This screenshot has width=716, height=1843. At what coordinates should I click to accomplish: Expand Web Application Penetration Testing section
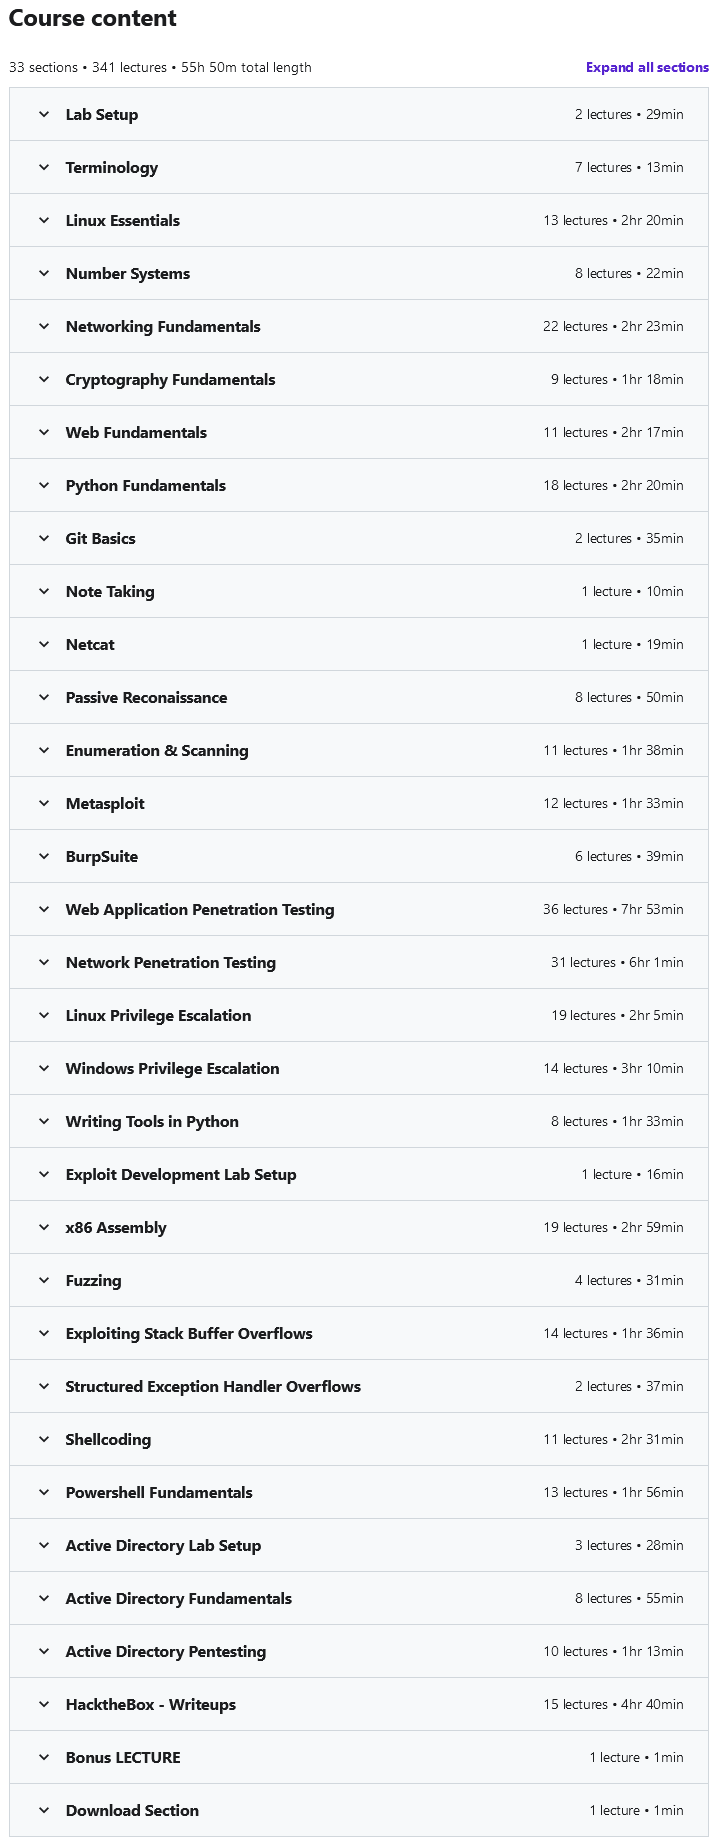pos(200,909)
